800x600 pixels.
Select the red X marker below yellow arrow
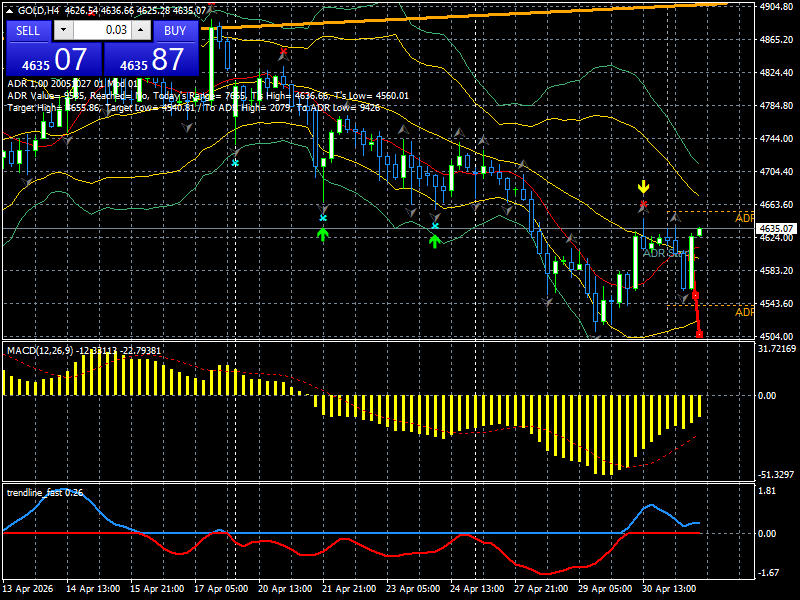click(643, 204)
